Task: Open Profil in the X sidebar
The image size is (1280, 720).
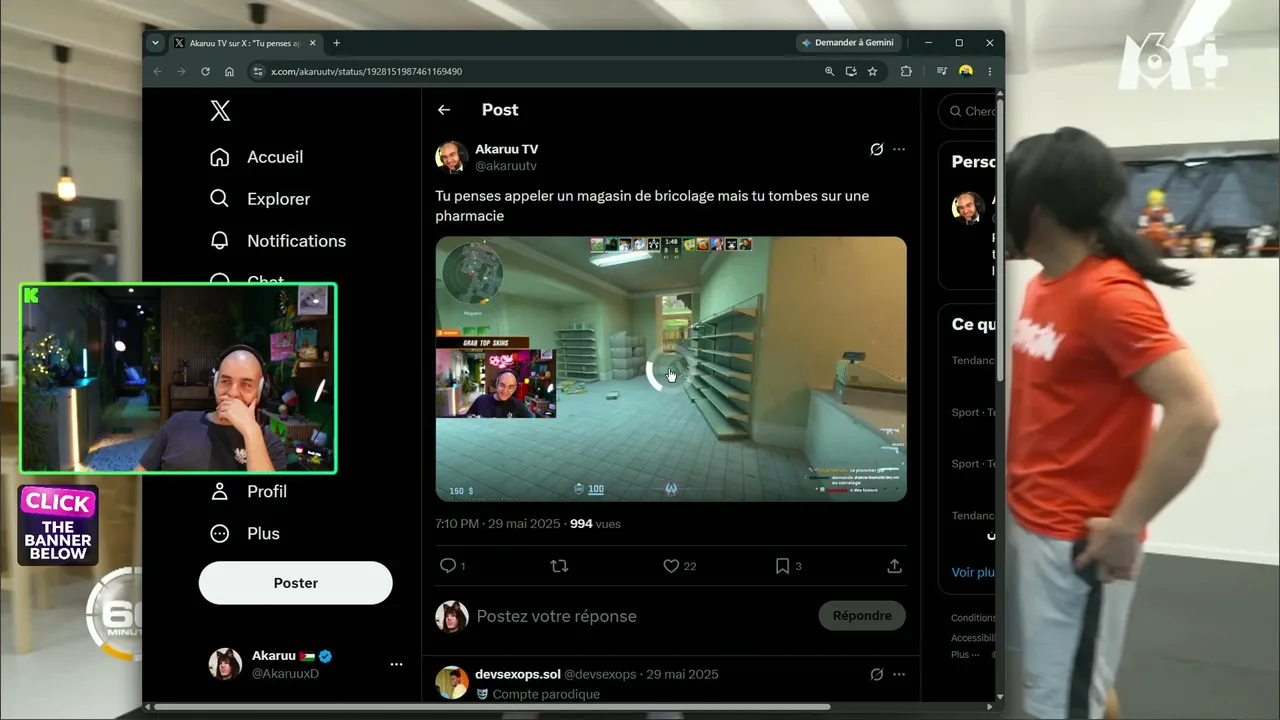Action: (249, 491)
